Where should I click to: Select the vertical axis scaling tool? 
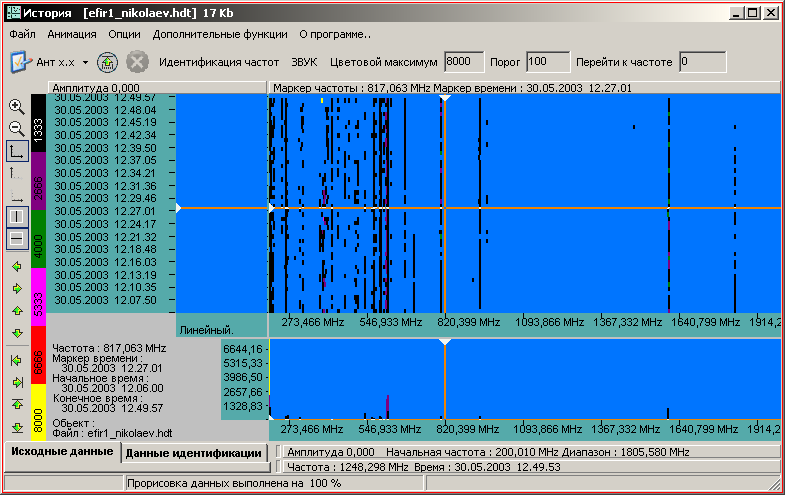tap(17, 173)
